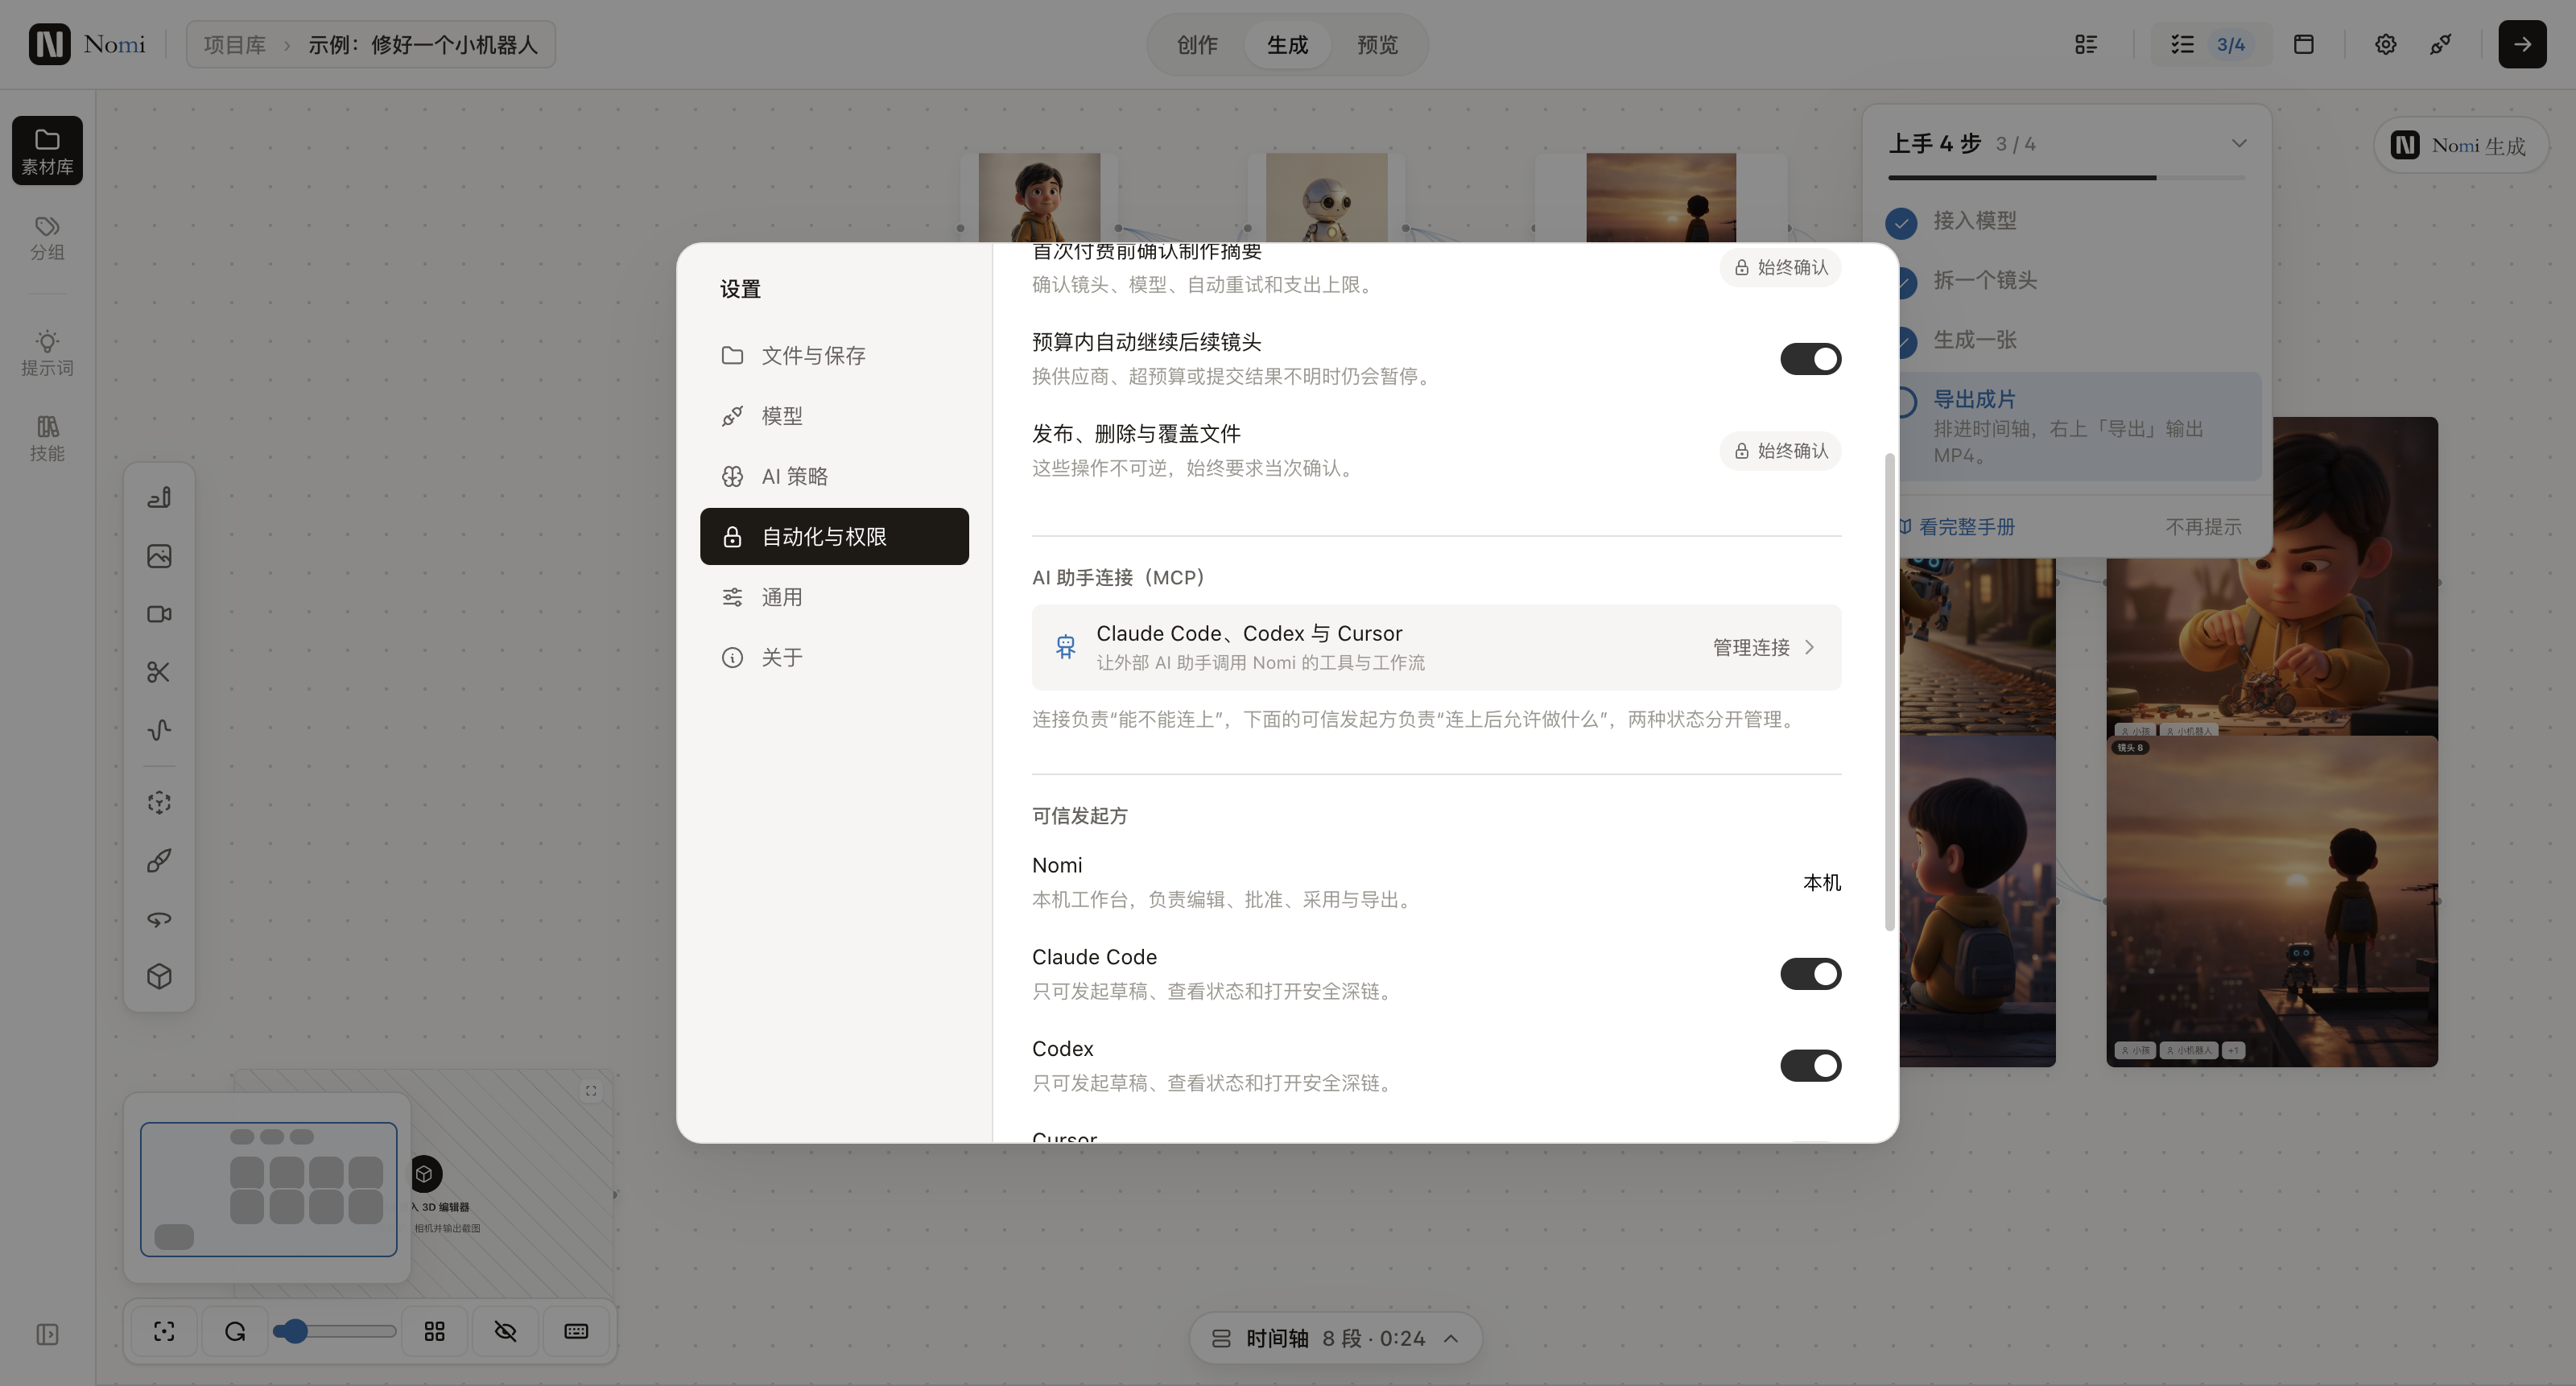The image size is (2576, 1386).
Task: Click the canvas zoom slider
Action: (335, 1331)
